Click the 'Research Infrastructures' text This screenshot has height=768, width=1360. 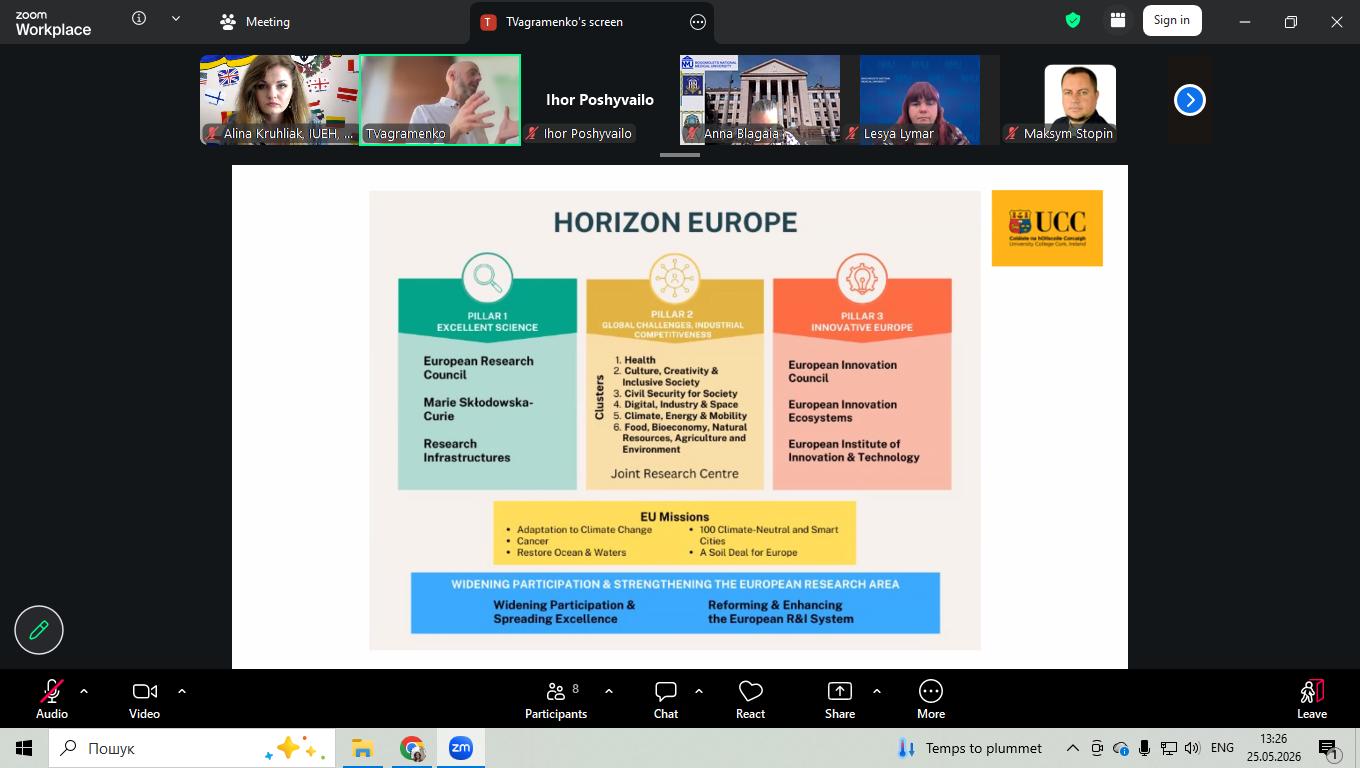pos(467,451)
